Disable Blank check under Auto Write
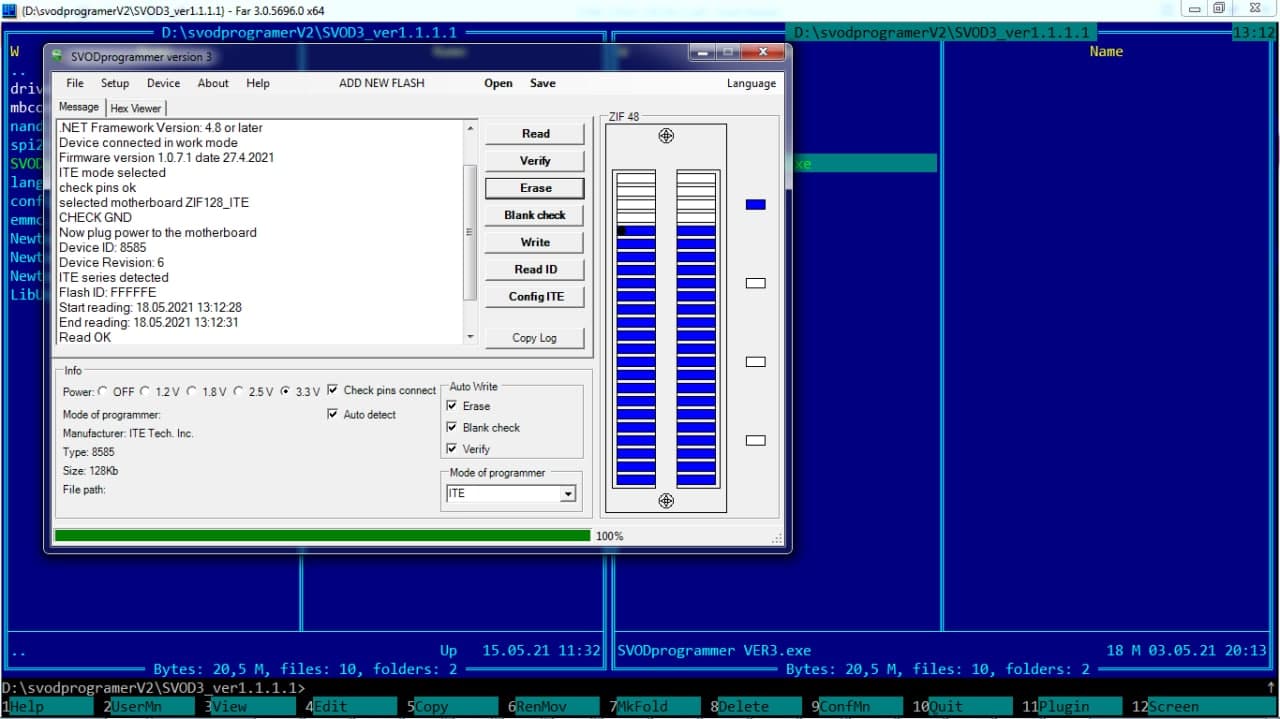1280x719 pixels. point(451,427)
